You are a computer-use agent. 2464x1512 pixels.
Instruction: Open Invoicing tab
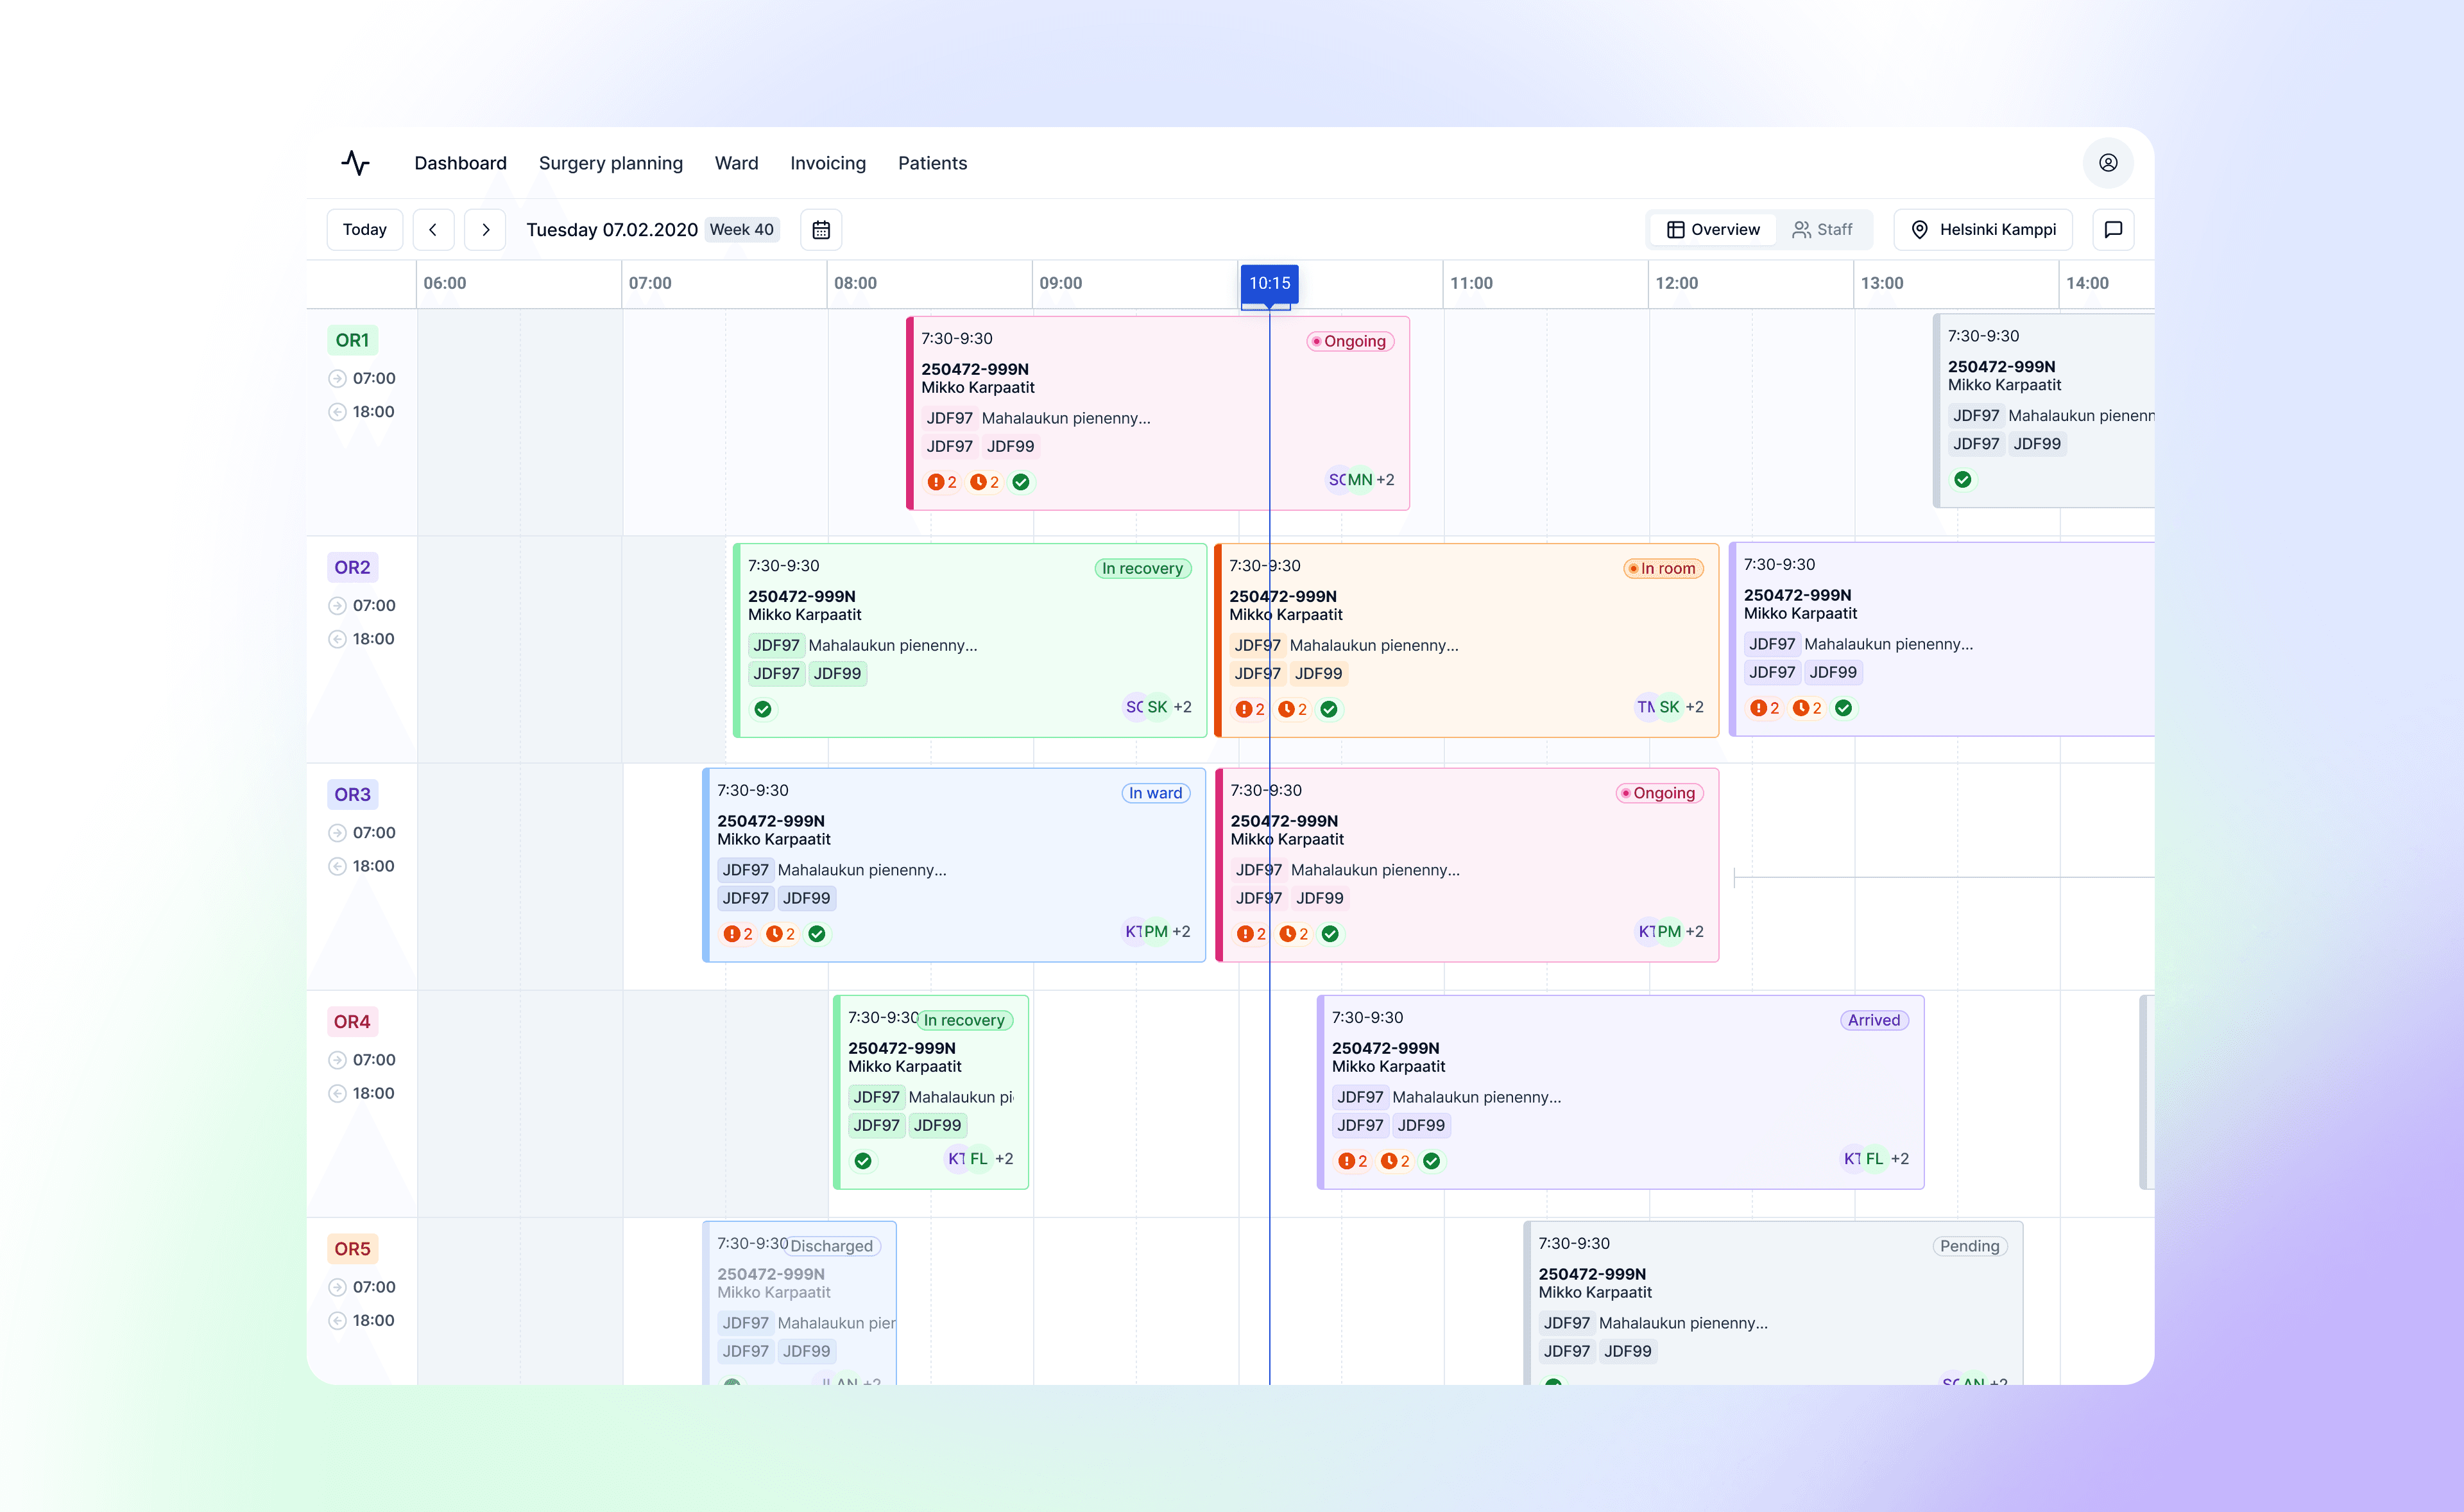(x=827, y=163)
